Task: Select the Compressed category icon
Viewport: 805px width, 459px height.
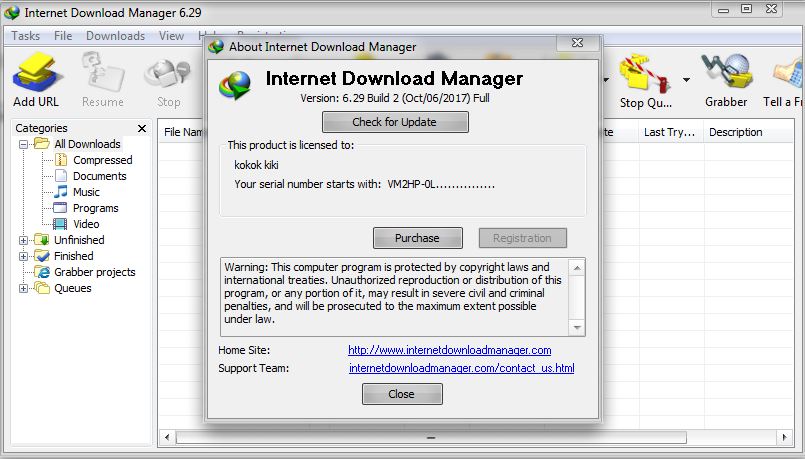Action: (x=61, y=160)
